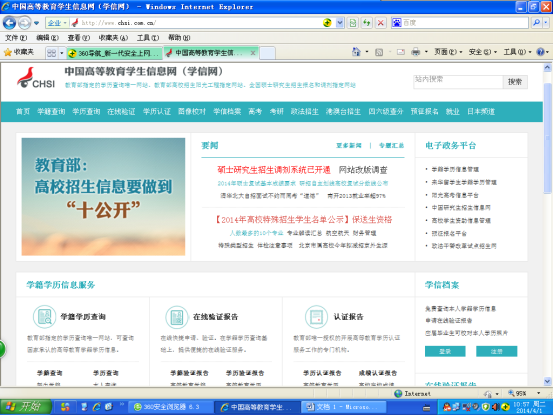Click the 学籍学历查询 round icon
Viewport: 553px width, 415px height.
(x=44, y=317)
